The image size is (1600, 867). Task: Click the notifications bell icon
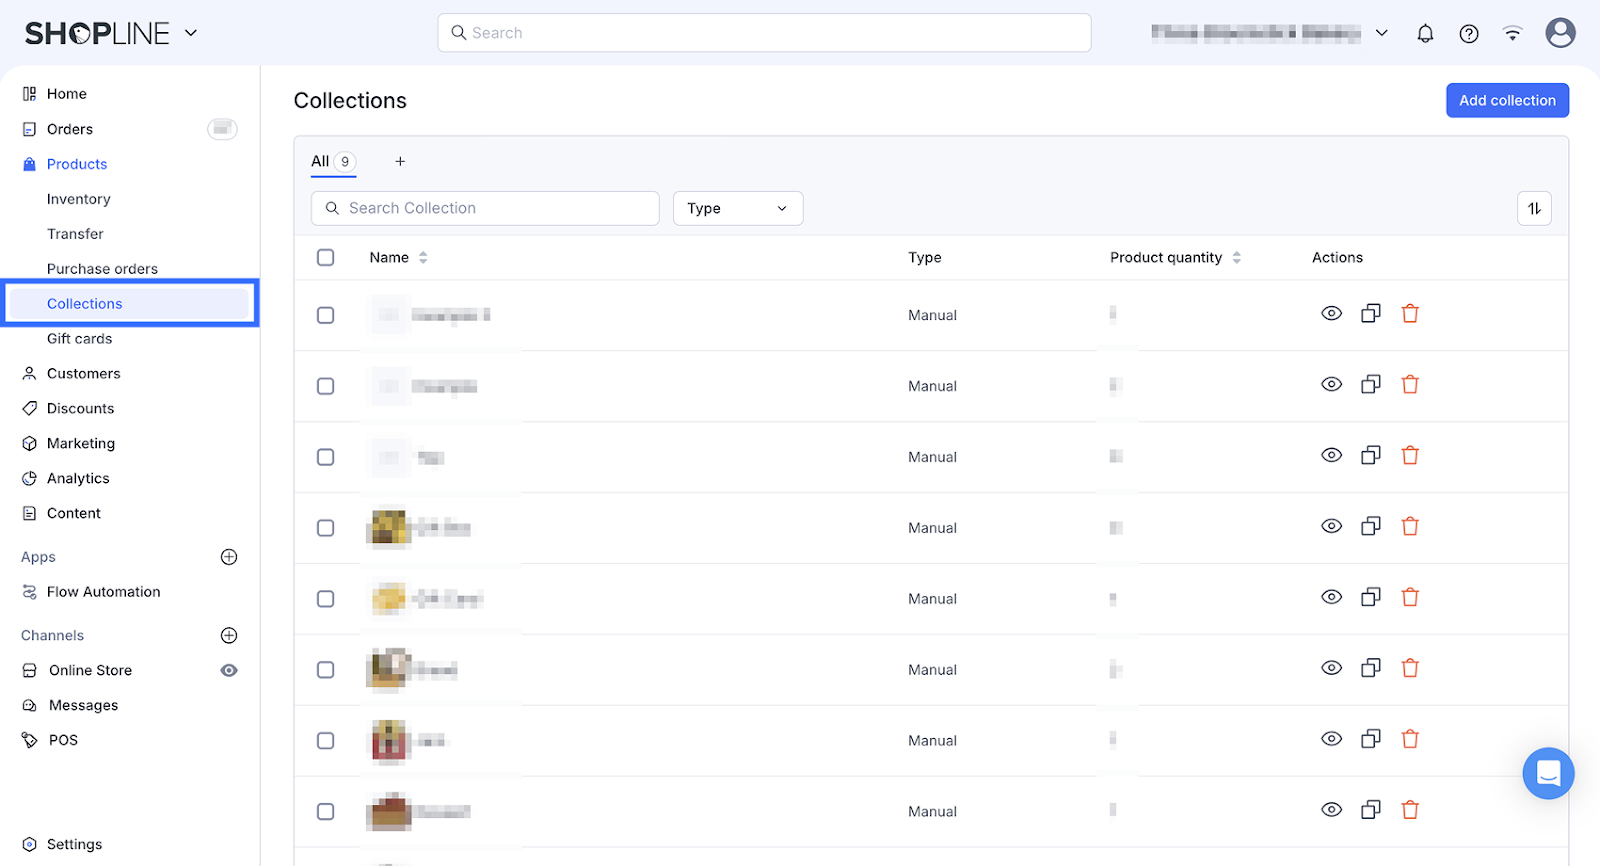point(1425,33)
